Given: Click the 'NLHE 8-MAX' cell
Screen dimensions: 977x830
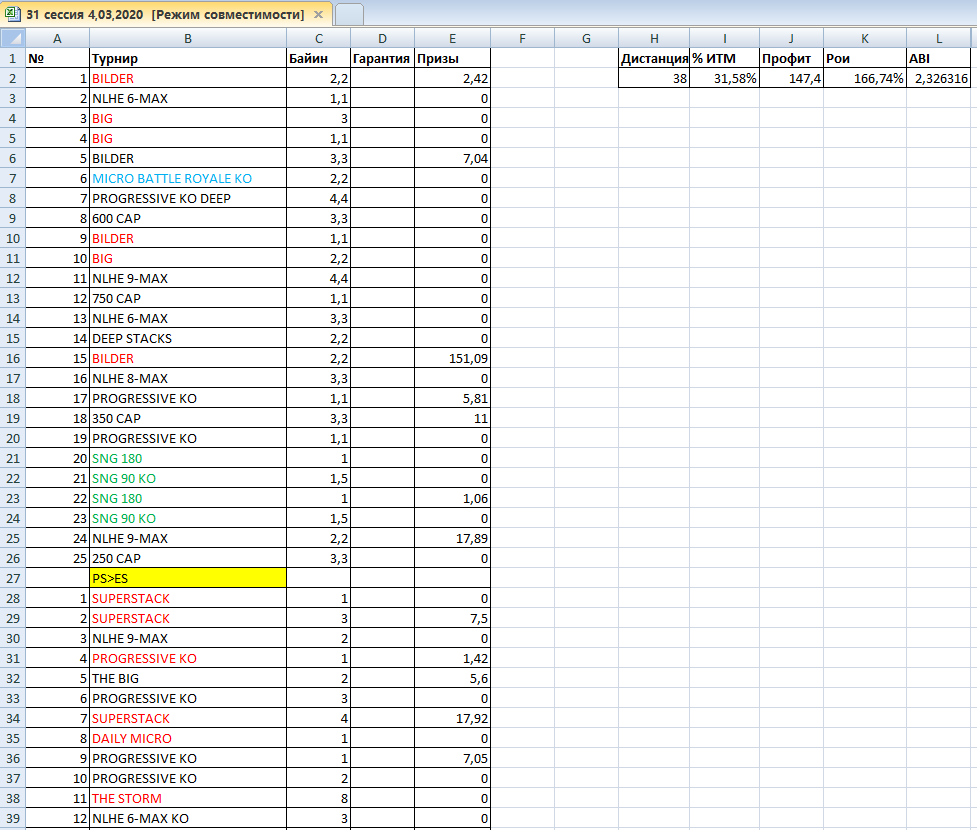Looking at the screenshot, I should click(x=188, y=378).
